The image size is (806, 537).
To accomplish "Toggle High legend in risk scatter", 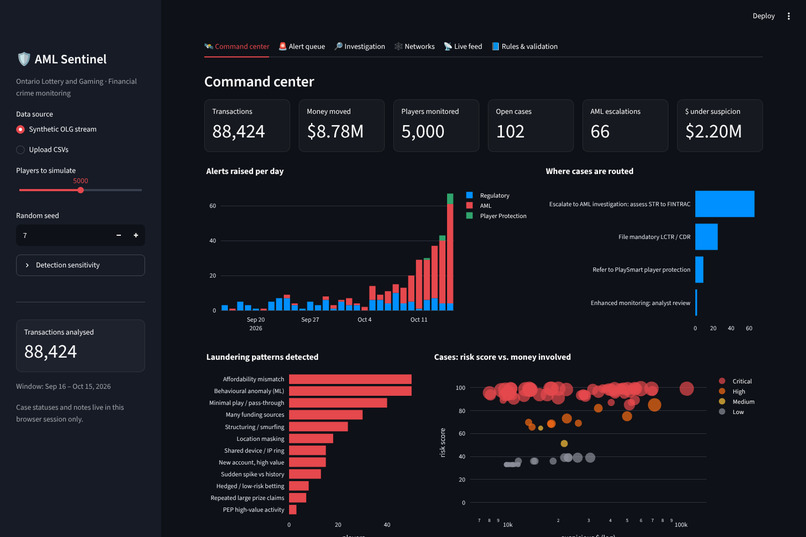I will click(x=732, y=392).
